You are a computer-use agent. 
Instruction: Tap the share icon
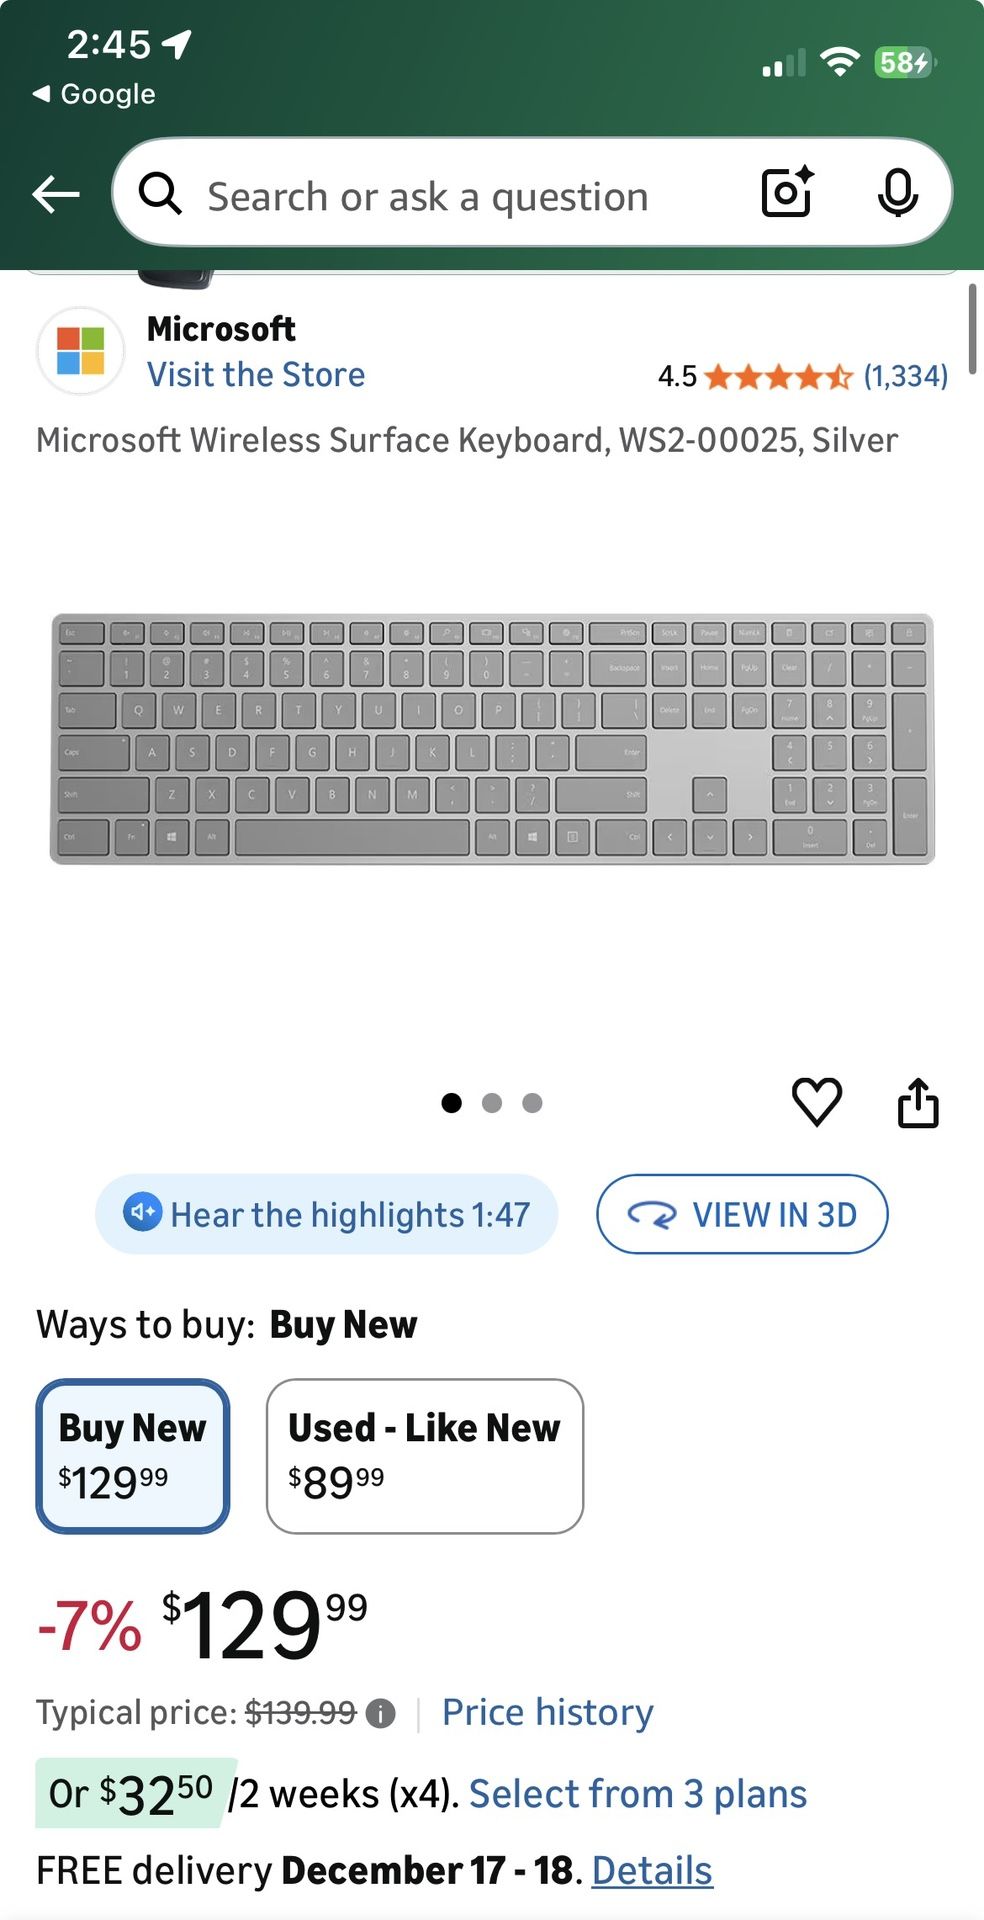[x=918, y=1103]
